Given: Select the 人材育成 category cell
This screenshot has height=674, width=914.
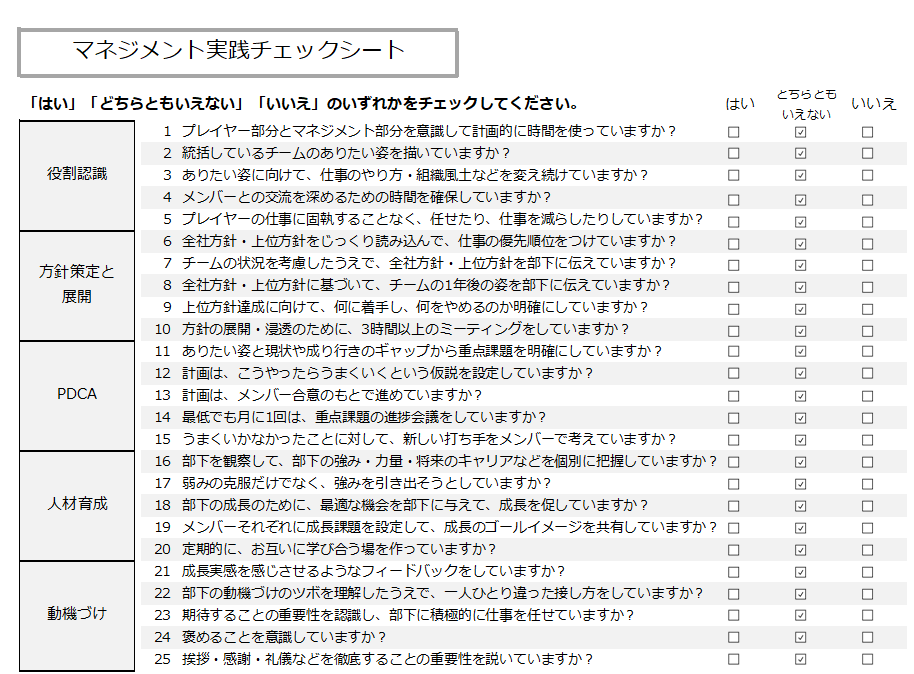Looking at the screenshot, I should tap(77, 505).
